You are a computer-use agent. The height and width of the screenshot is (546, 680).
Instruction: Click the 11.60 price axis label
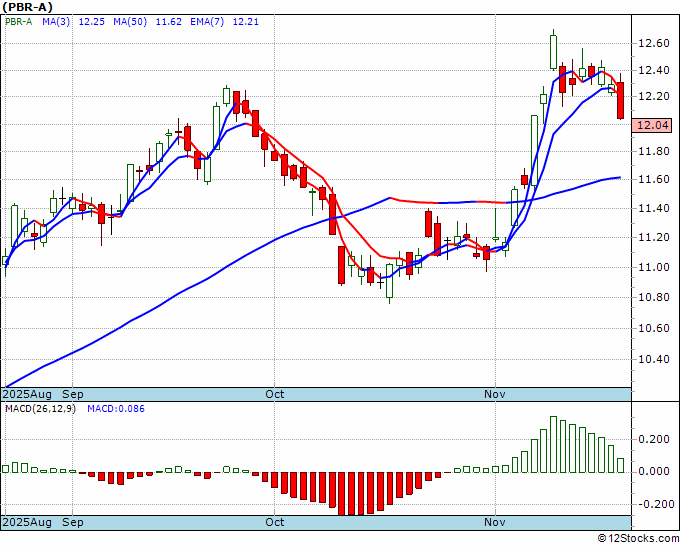click(x=654, y=179)
